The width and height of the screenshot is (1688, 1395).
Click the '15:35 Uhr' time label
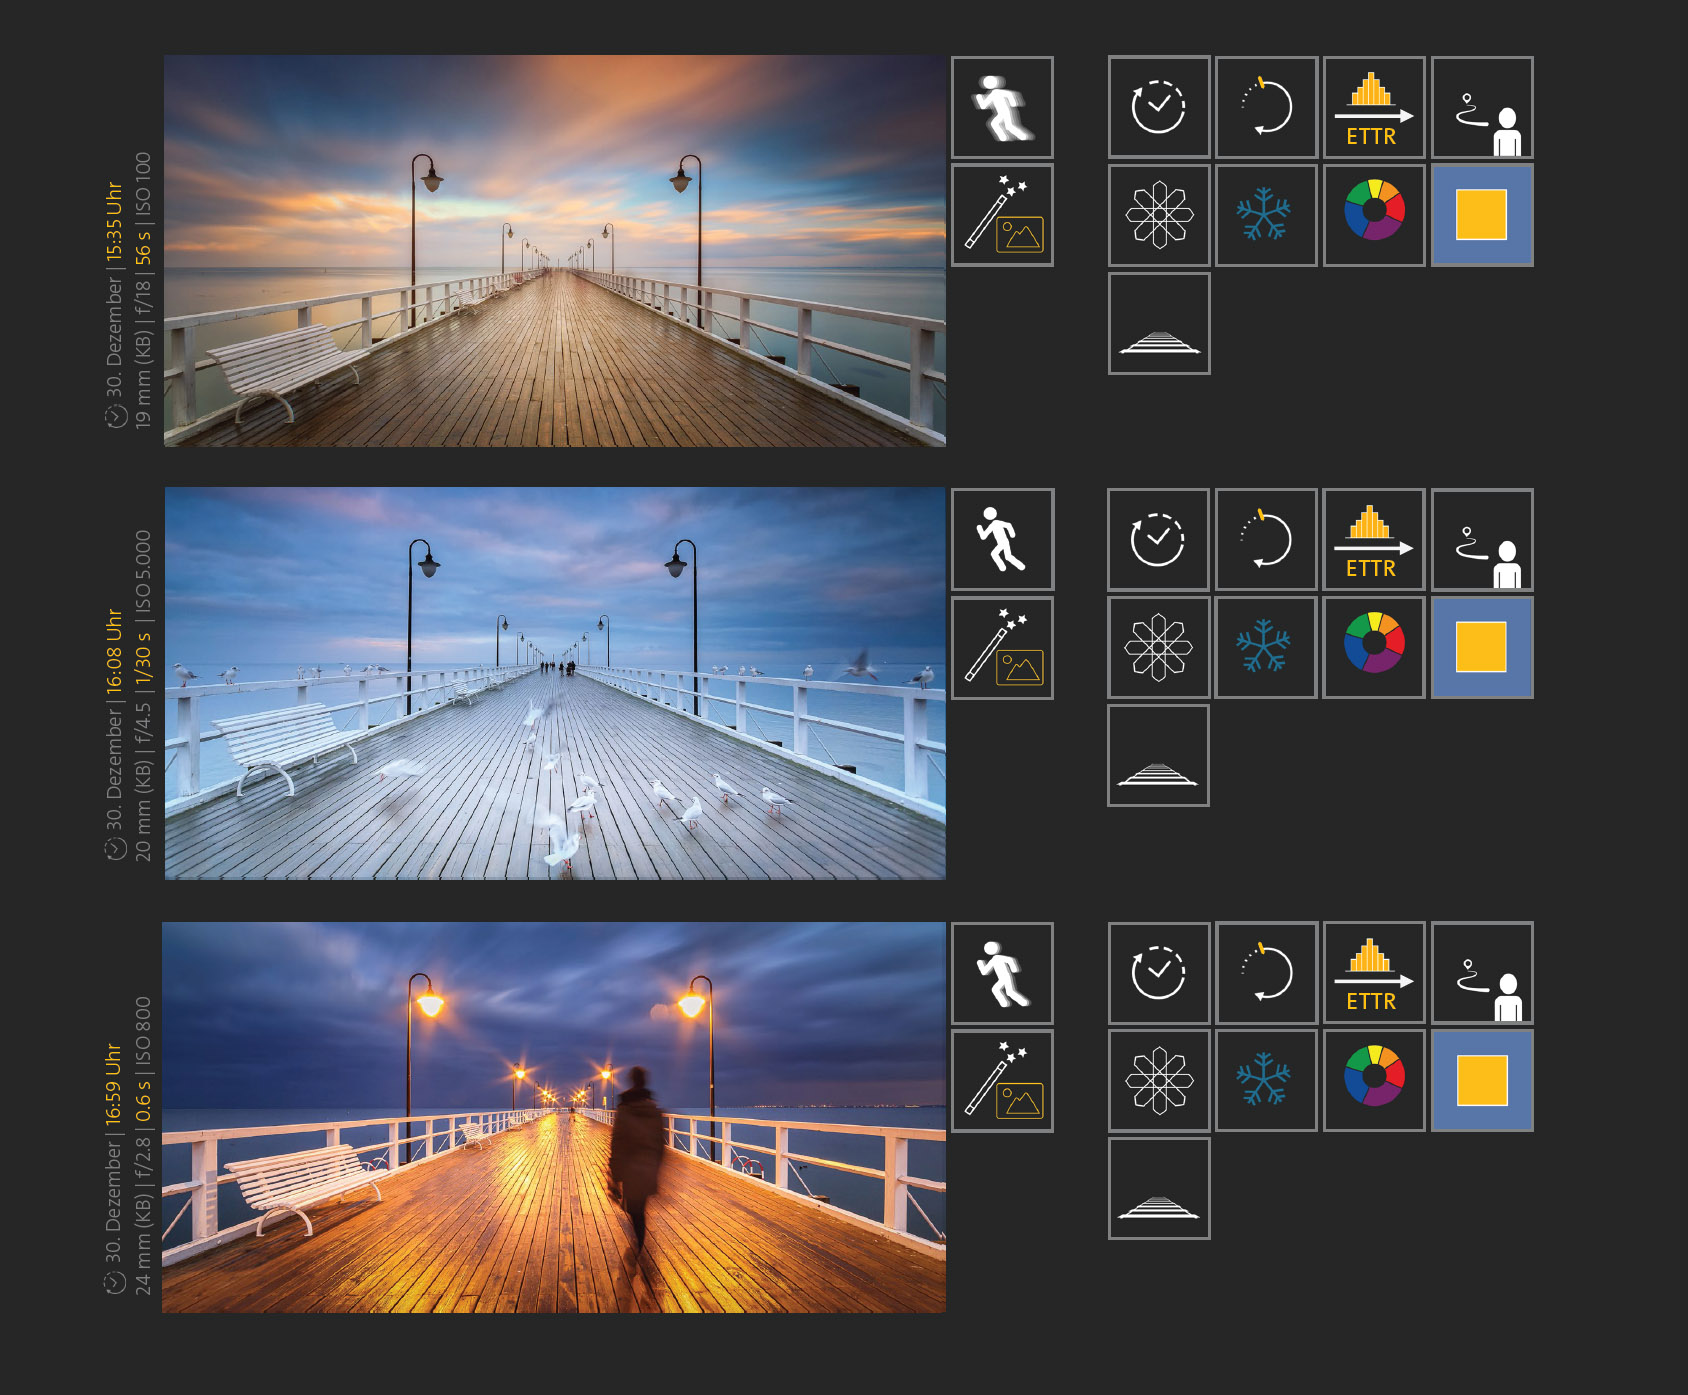coord(114,222)
